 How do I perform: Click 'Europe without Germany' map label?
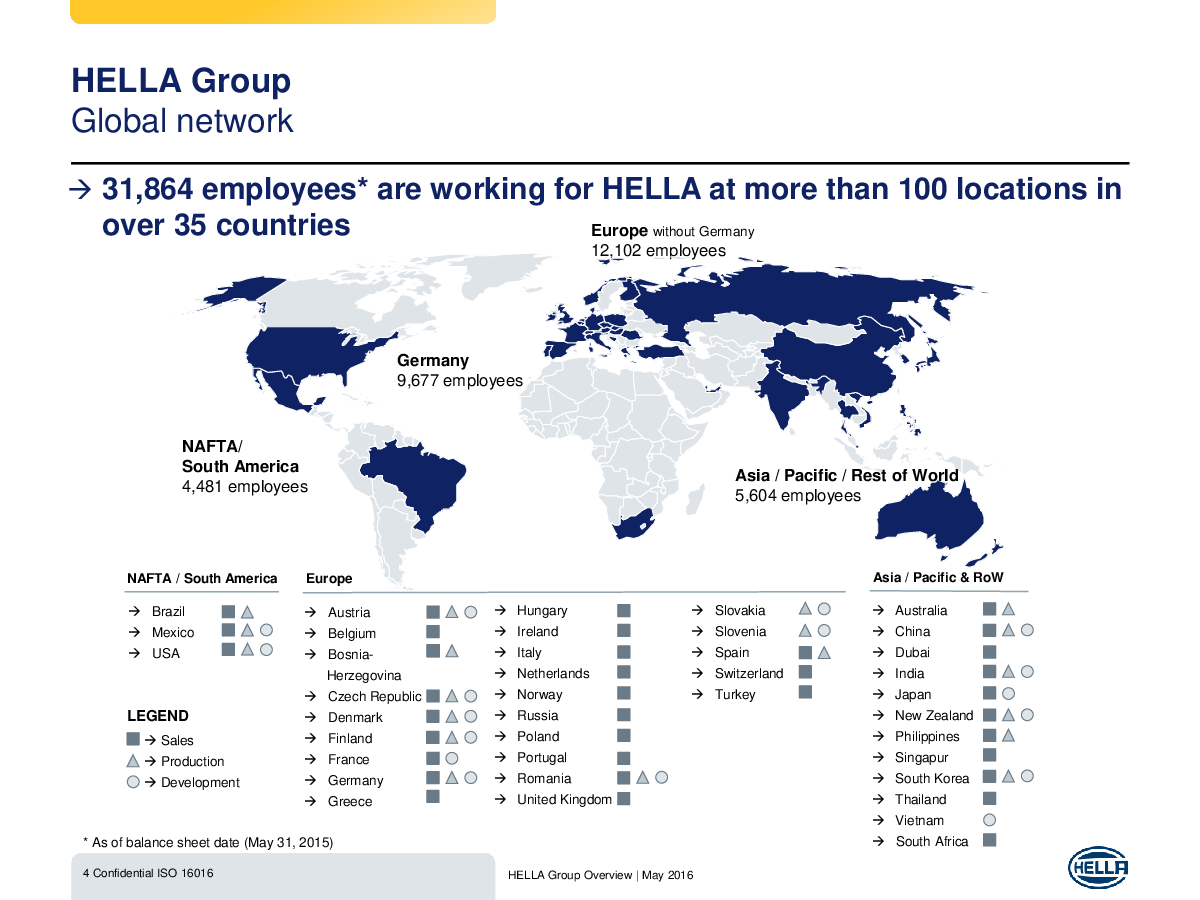[x=673, y=231]
